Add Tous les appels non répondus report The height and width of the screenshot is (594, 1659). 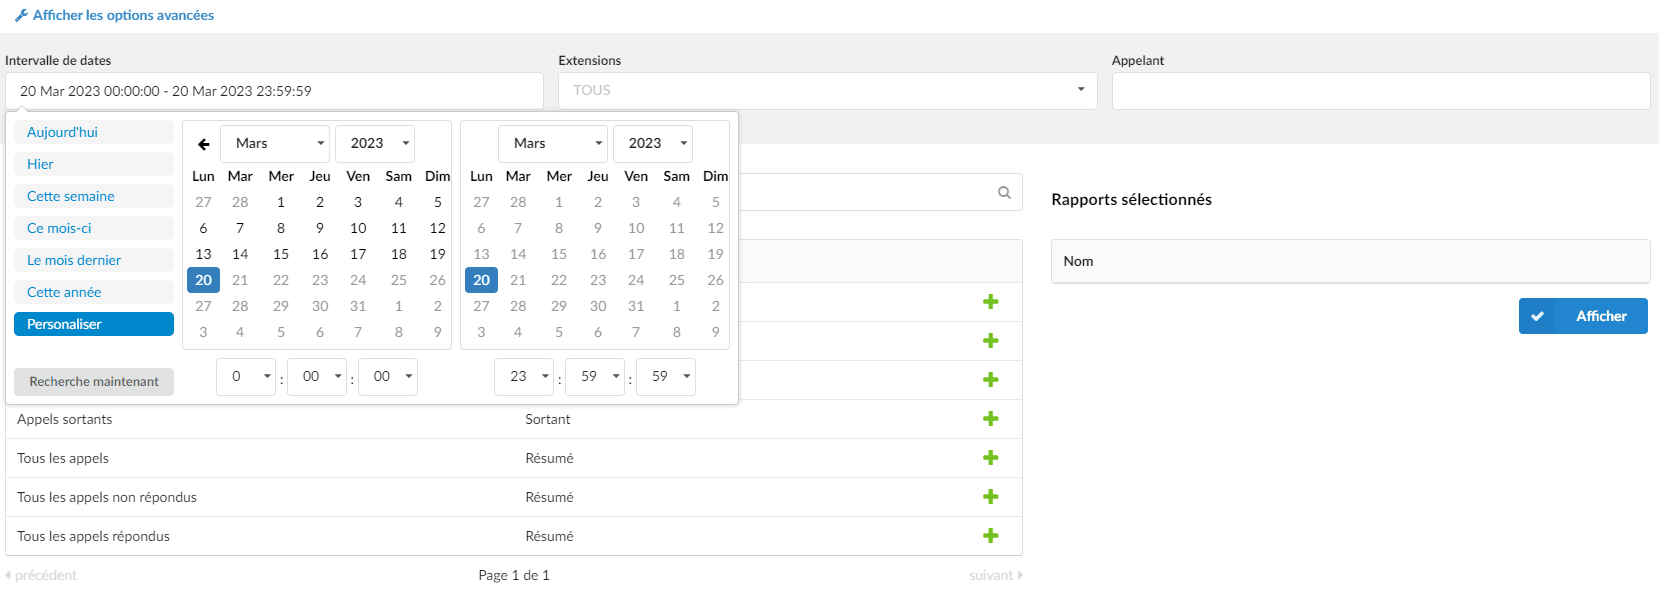pos(990,497)
